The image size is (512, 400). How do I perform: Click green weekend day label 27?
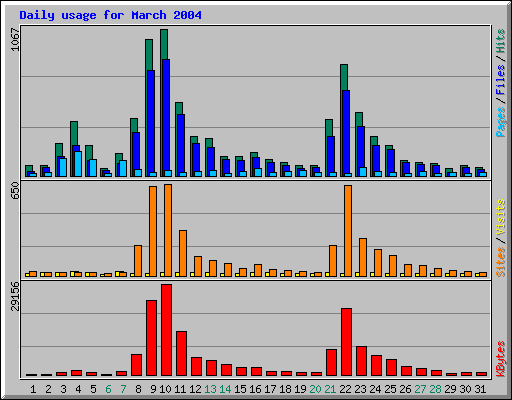(x=420, y=389)
